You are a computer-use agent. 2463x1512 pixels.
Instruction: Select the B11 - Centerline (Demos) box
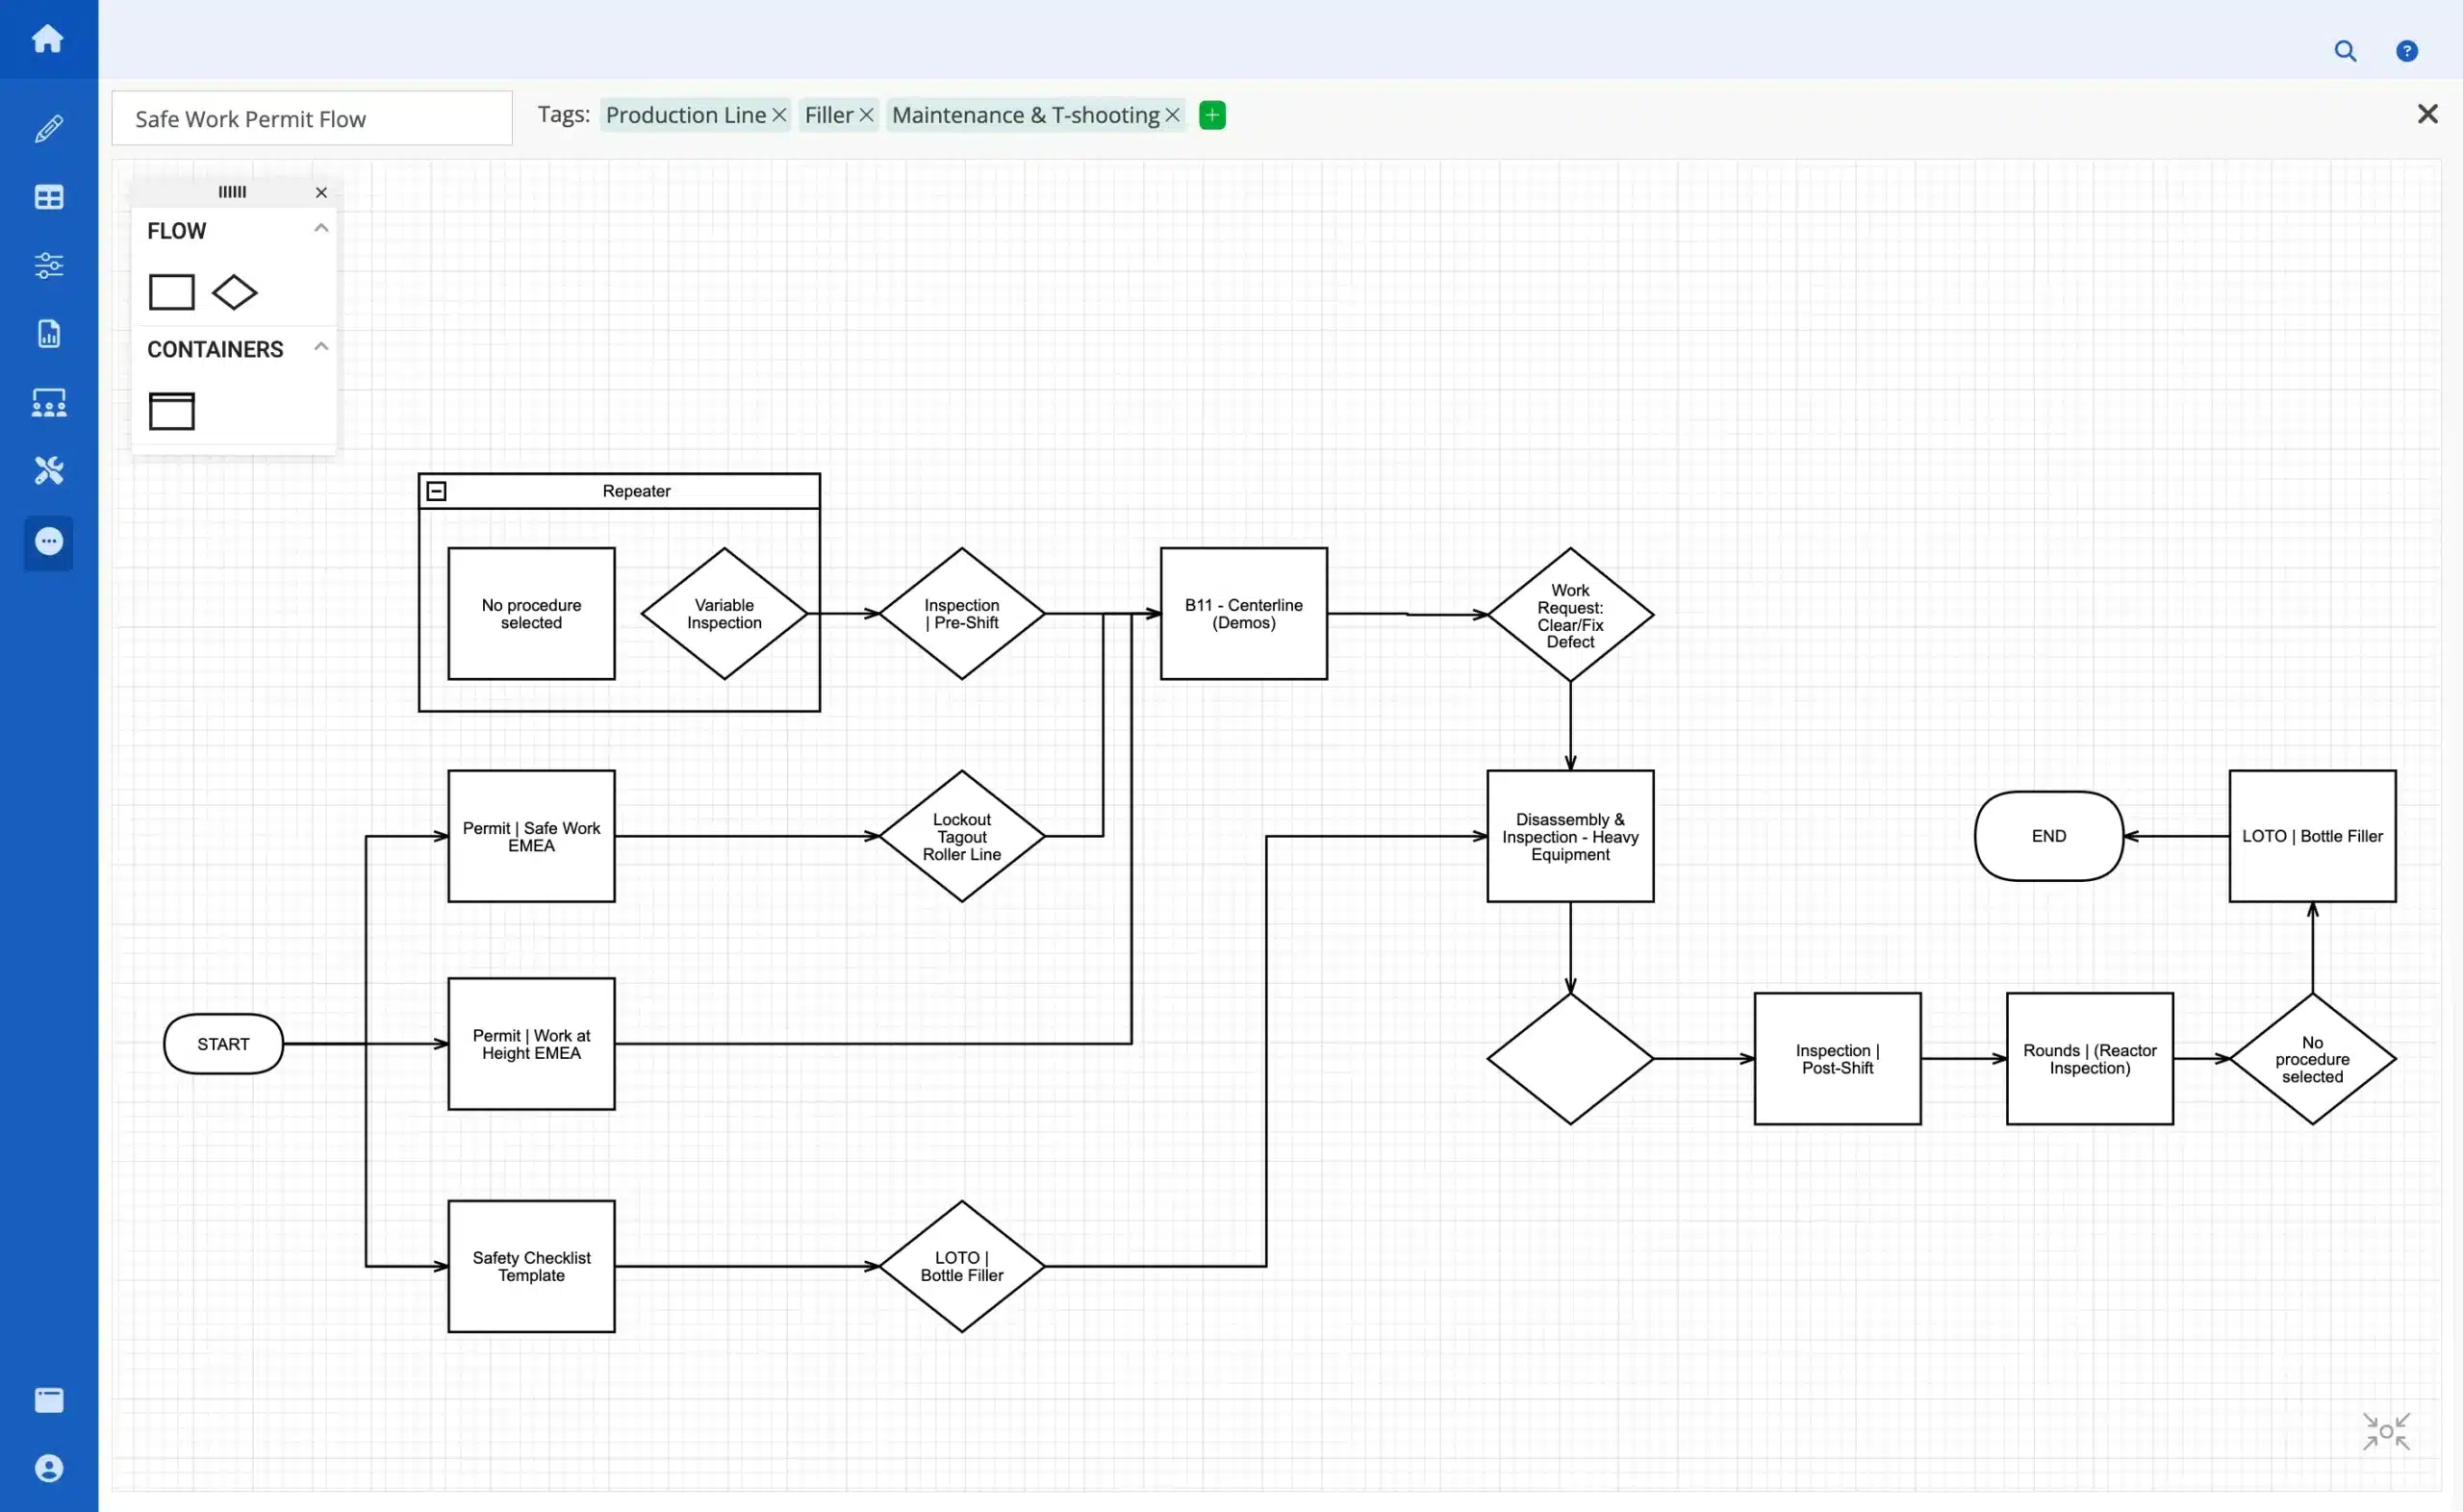[x=1244, y=614]
